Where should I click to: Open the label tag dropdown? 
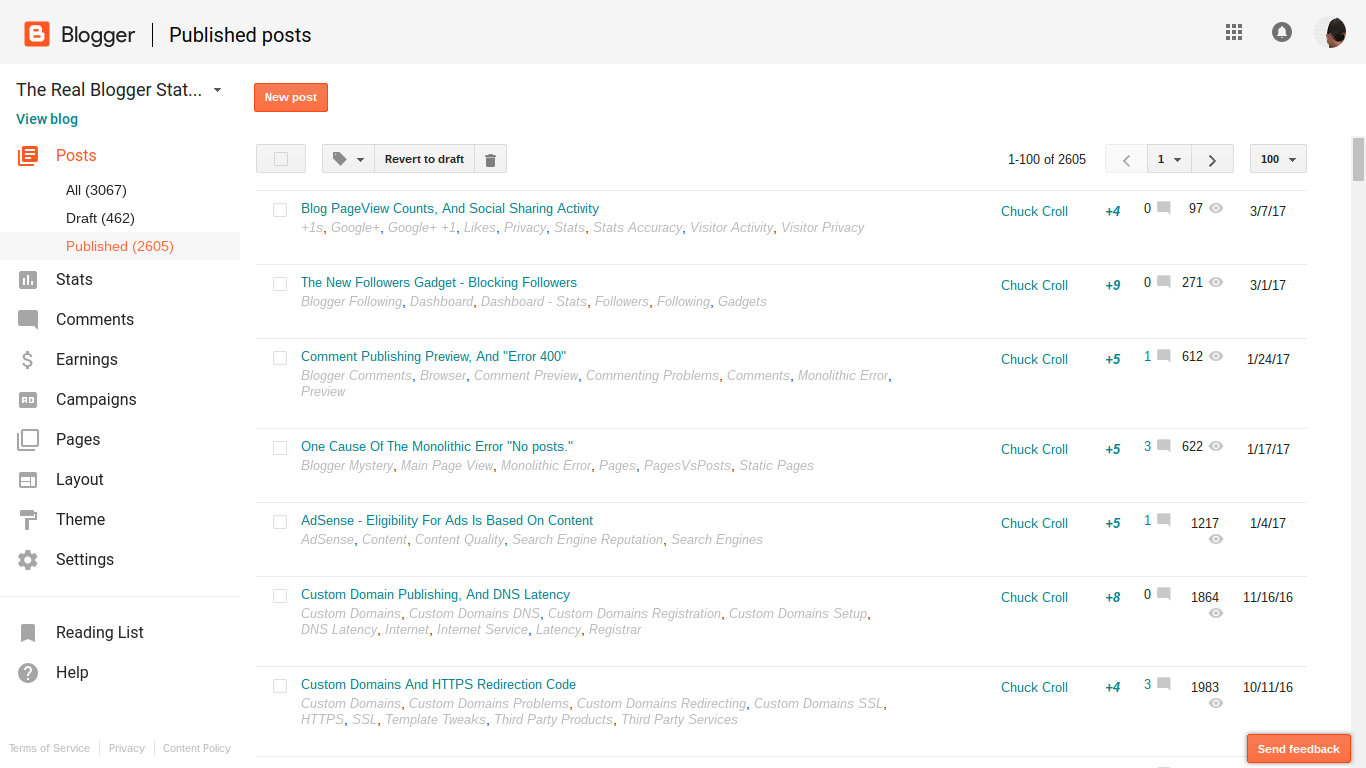click(348, 159)
